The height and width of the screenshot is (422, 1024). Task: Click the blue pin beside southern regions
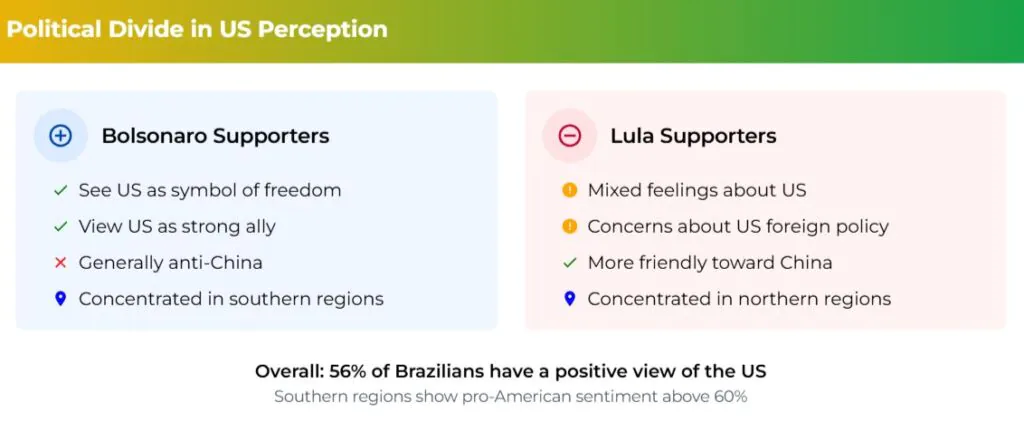pyautogui.click(x=60, y=298)
